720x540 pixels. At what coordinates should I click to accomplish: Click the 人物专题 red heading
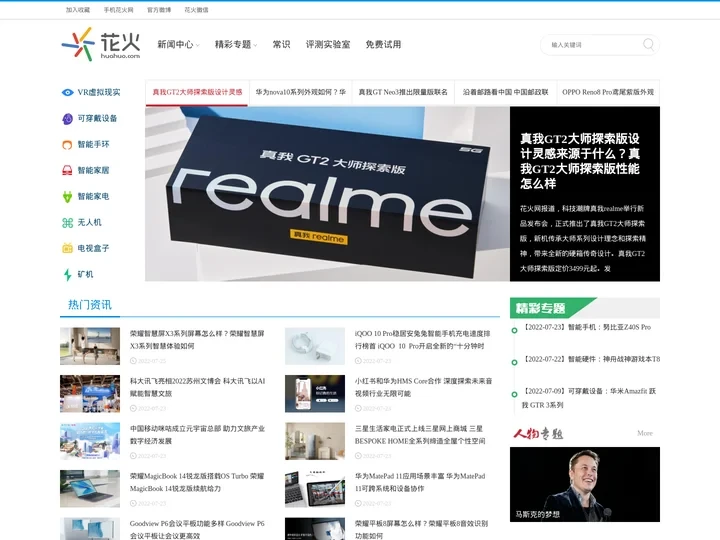(x=538, y=433)
